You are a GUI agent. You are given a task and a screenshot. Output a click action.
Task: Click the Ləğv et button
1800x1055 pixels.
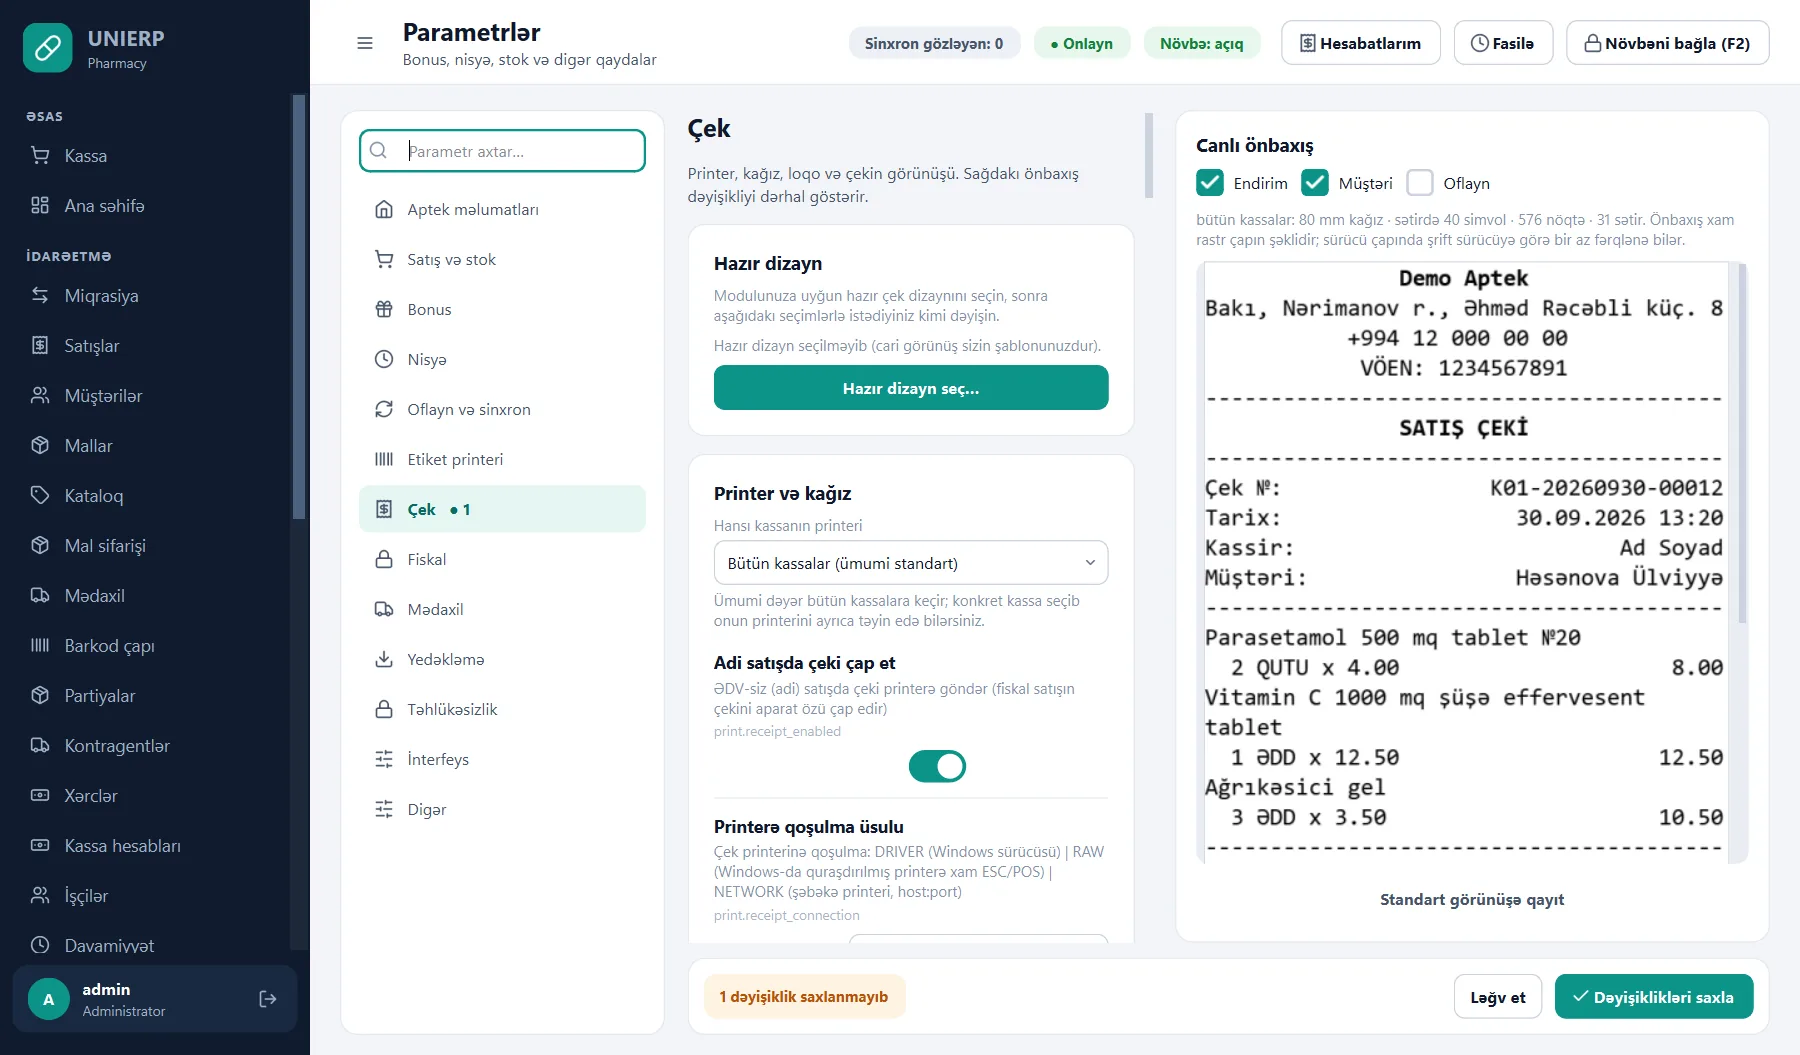tap(1498, 997)
